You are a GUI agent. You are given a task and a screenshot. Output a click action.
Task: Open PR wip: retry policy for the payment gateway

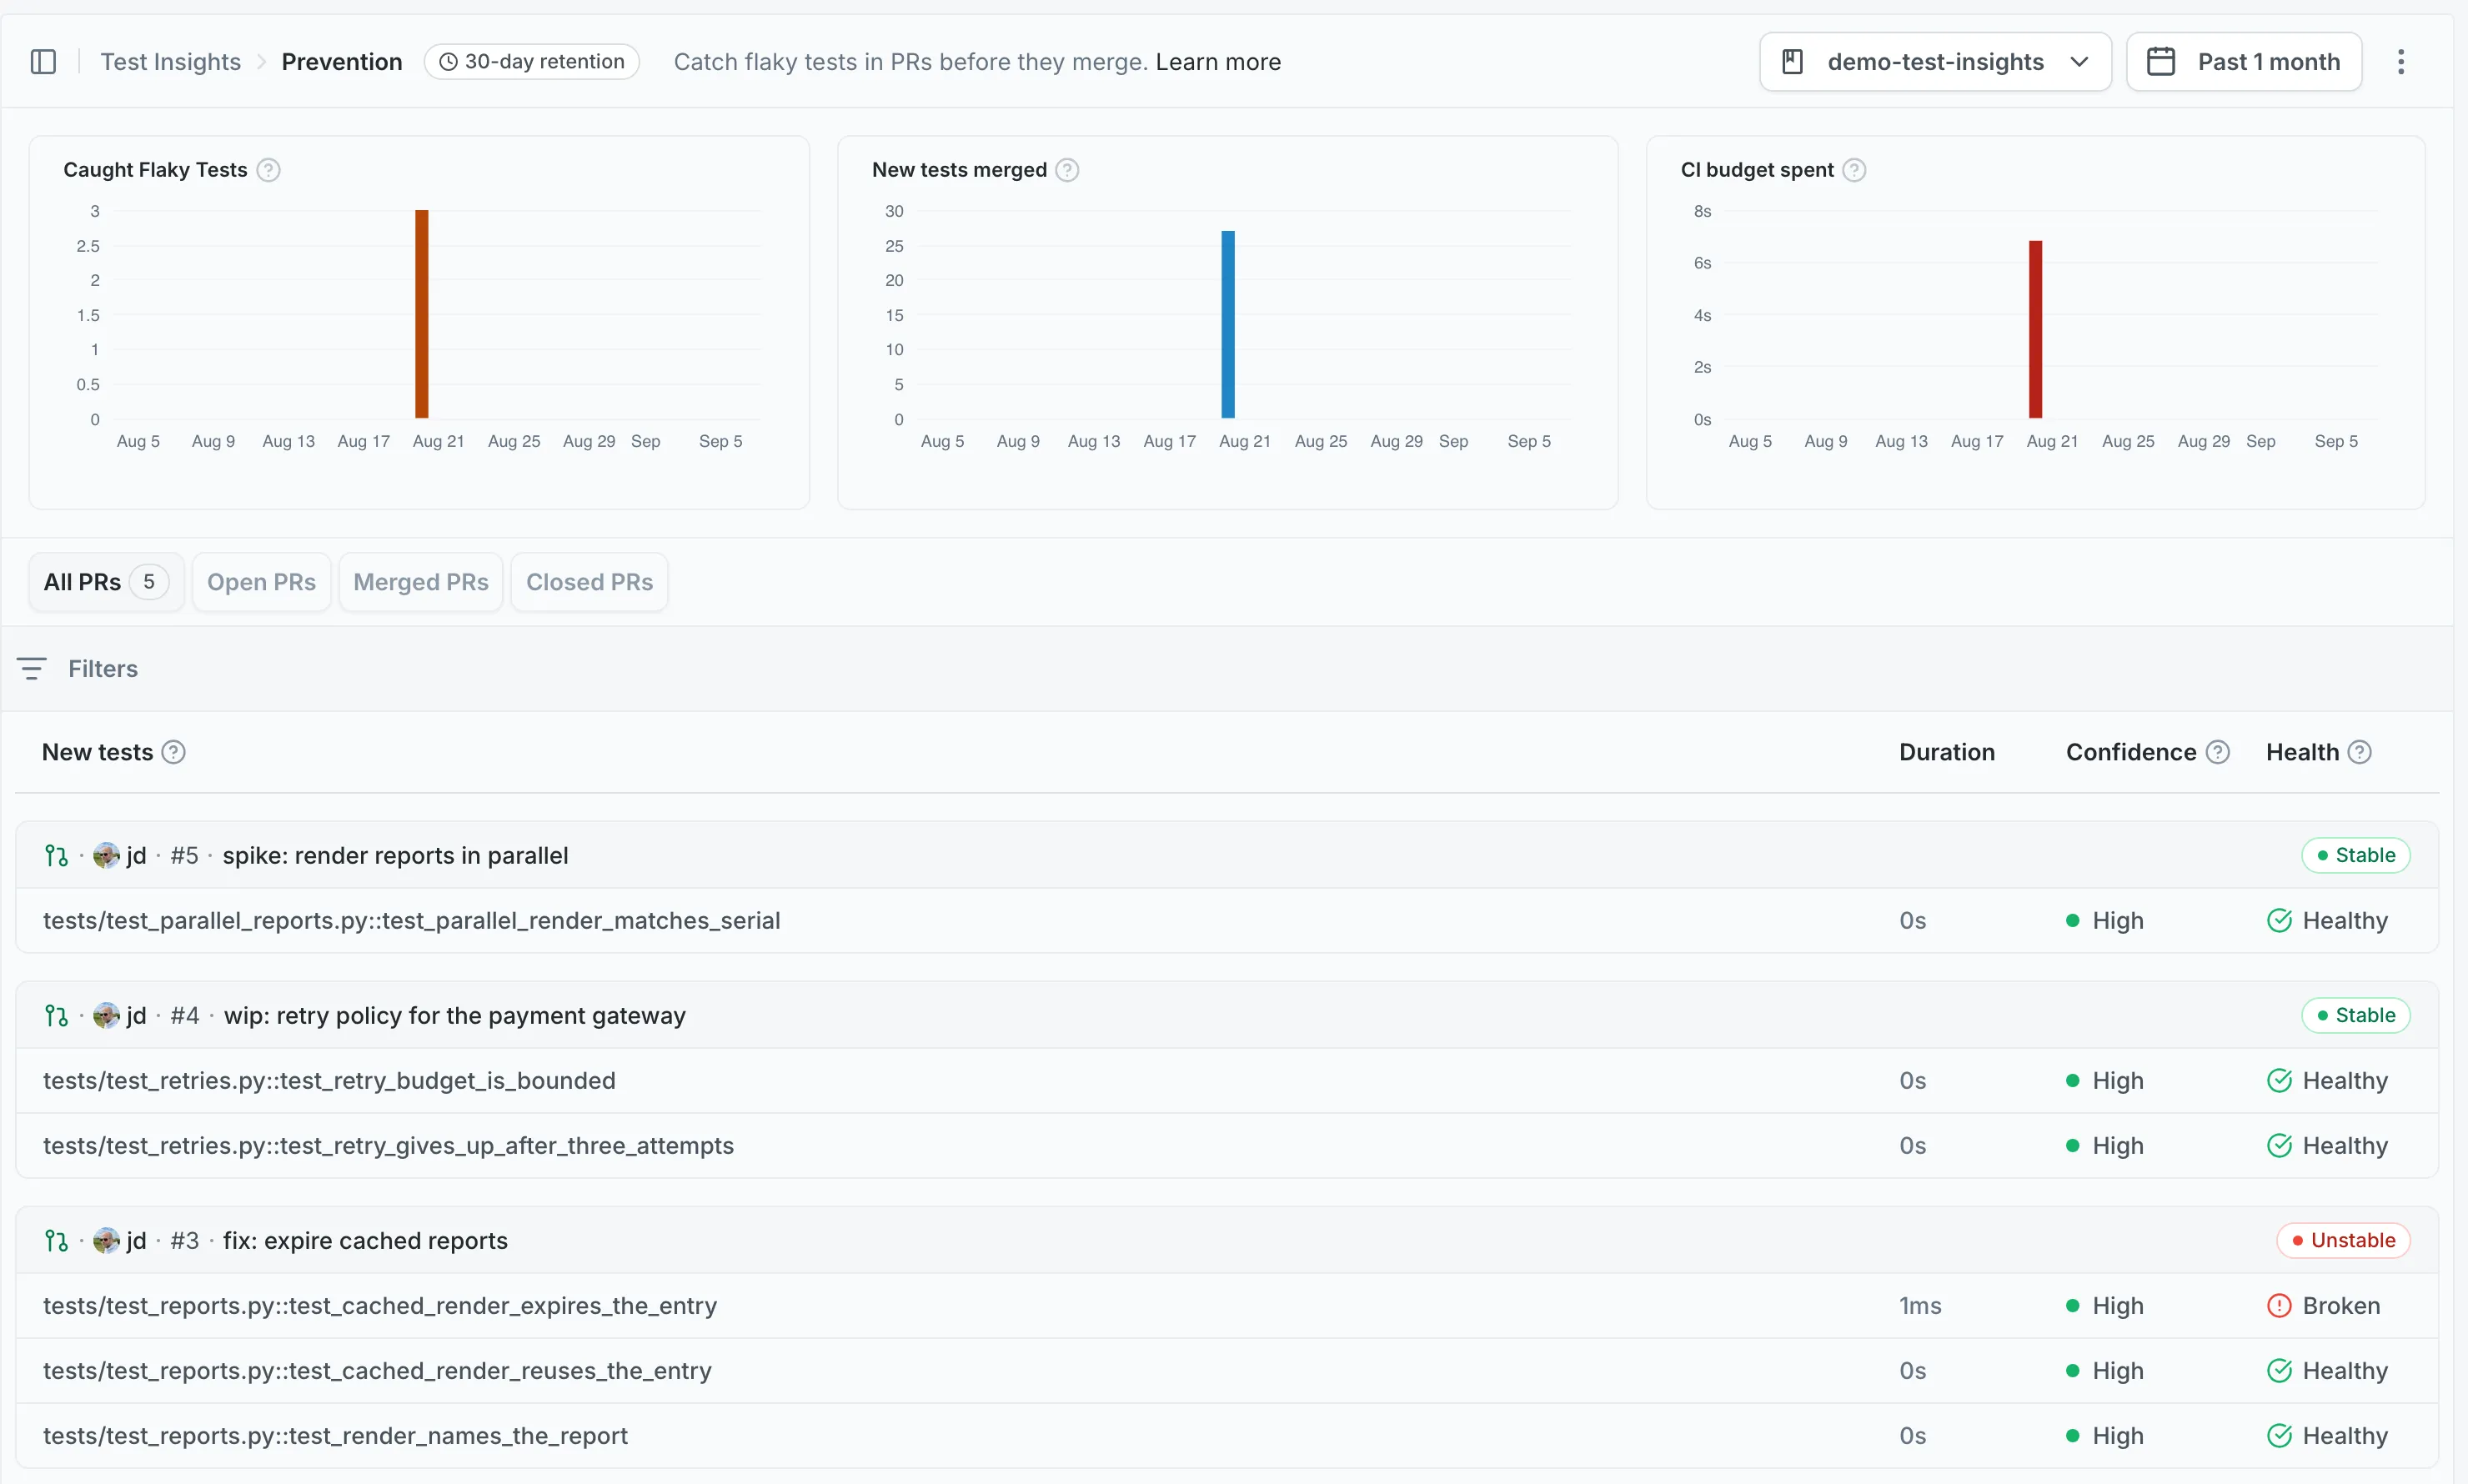(455, 1016)
